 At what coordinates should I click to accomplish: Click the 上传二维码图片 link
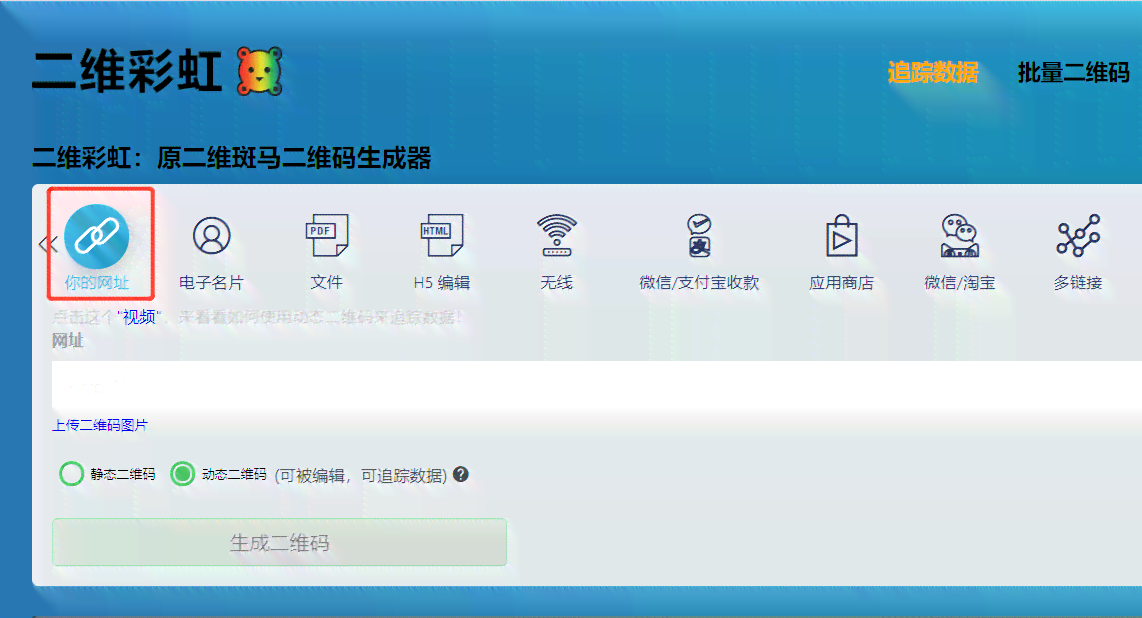pos(100,425)
